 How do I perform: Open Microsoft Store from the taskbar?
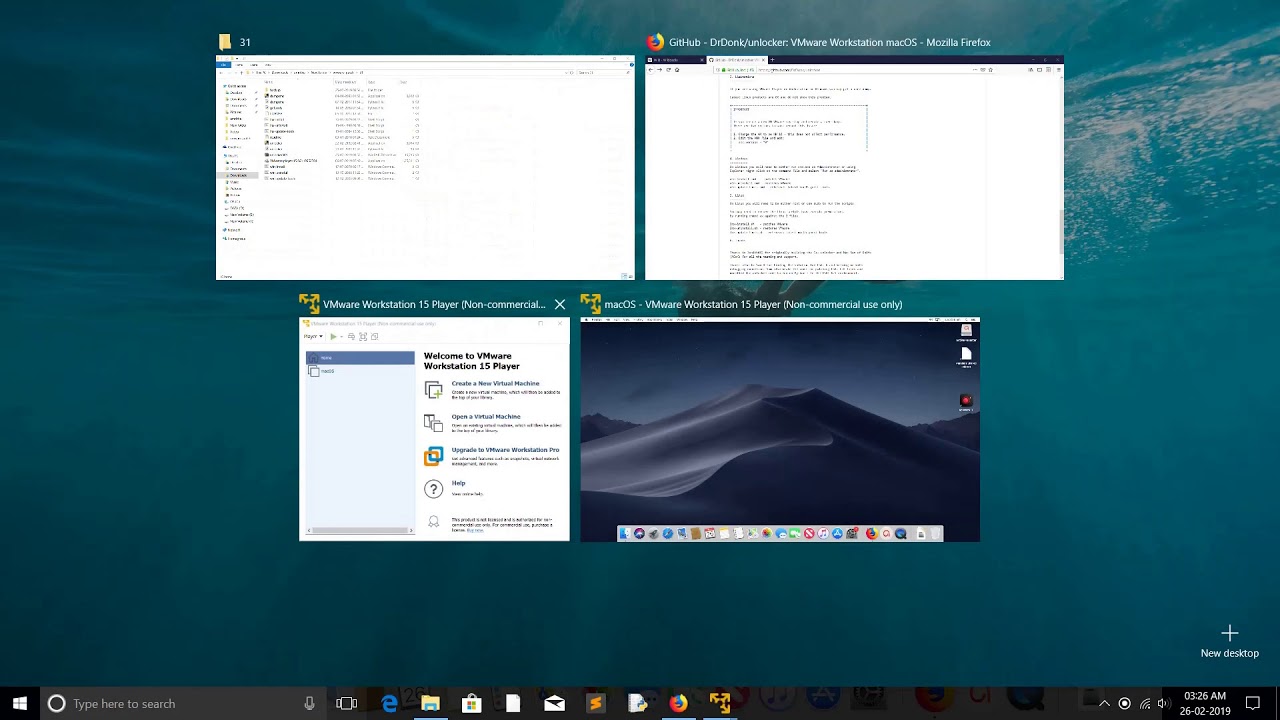tap(471, 703)
